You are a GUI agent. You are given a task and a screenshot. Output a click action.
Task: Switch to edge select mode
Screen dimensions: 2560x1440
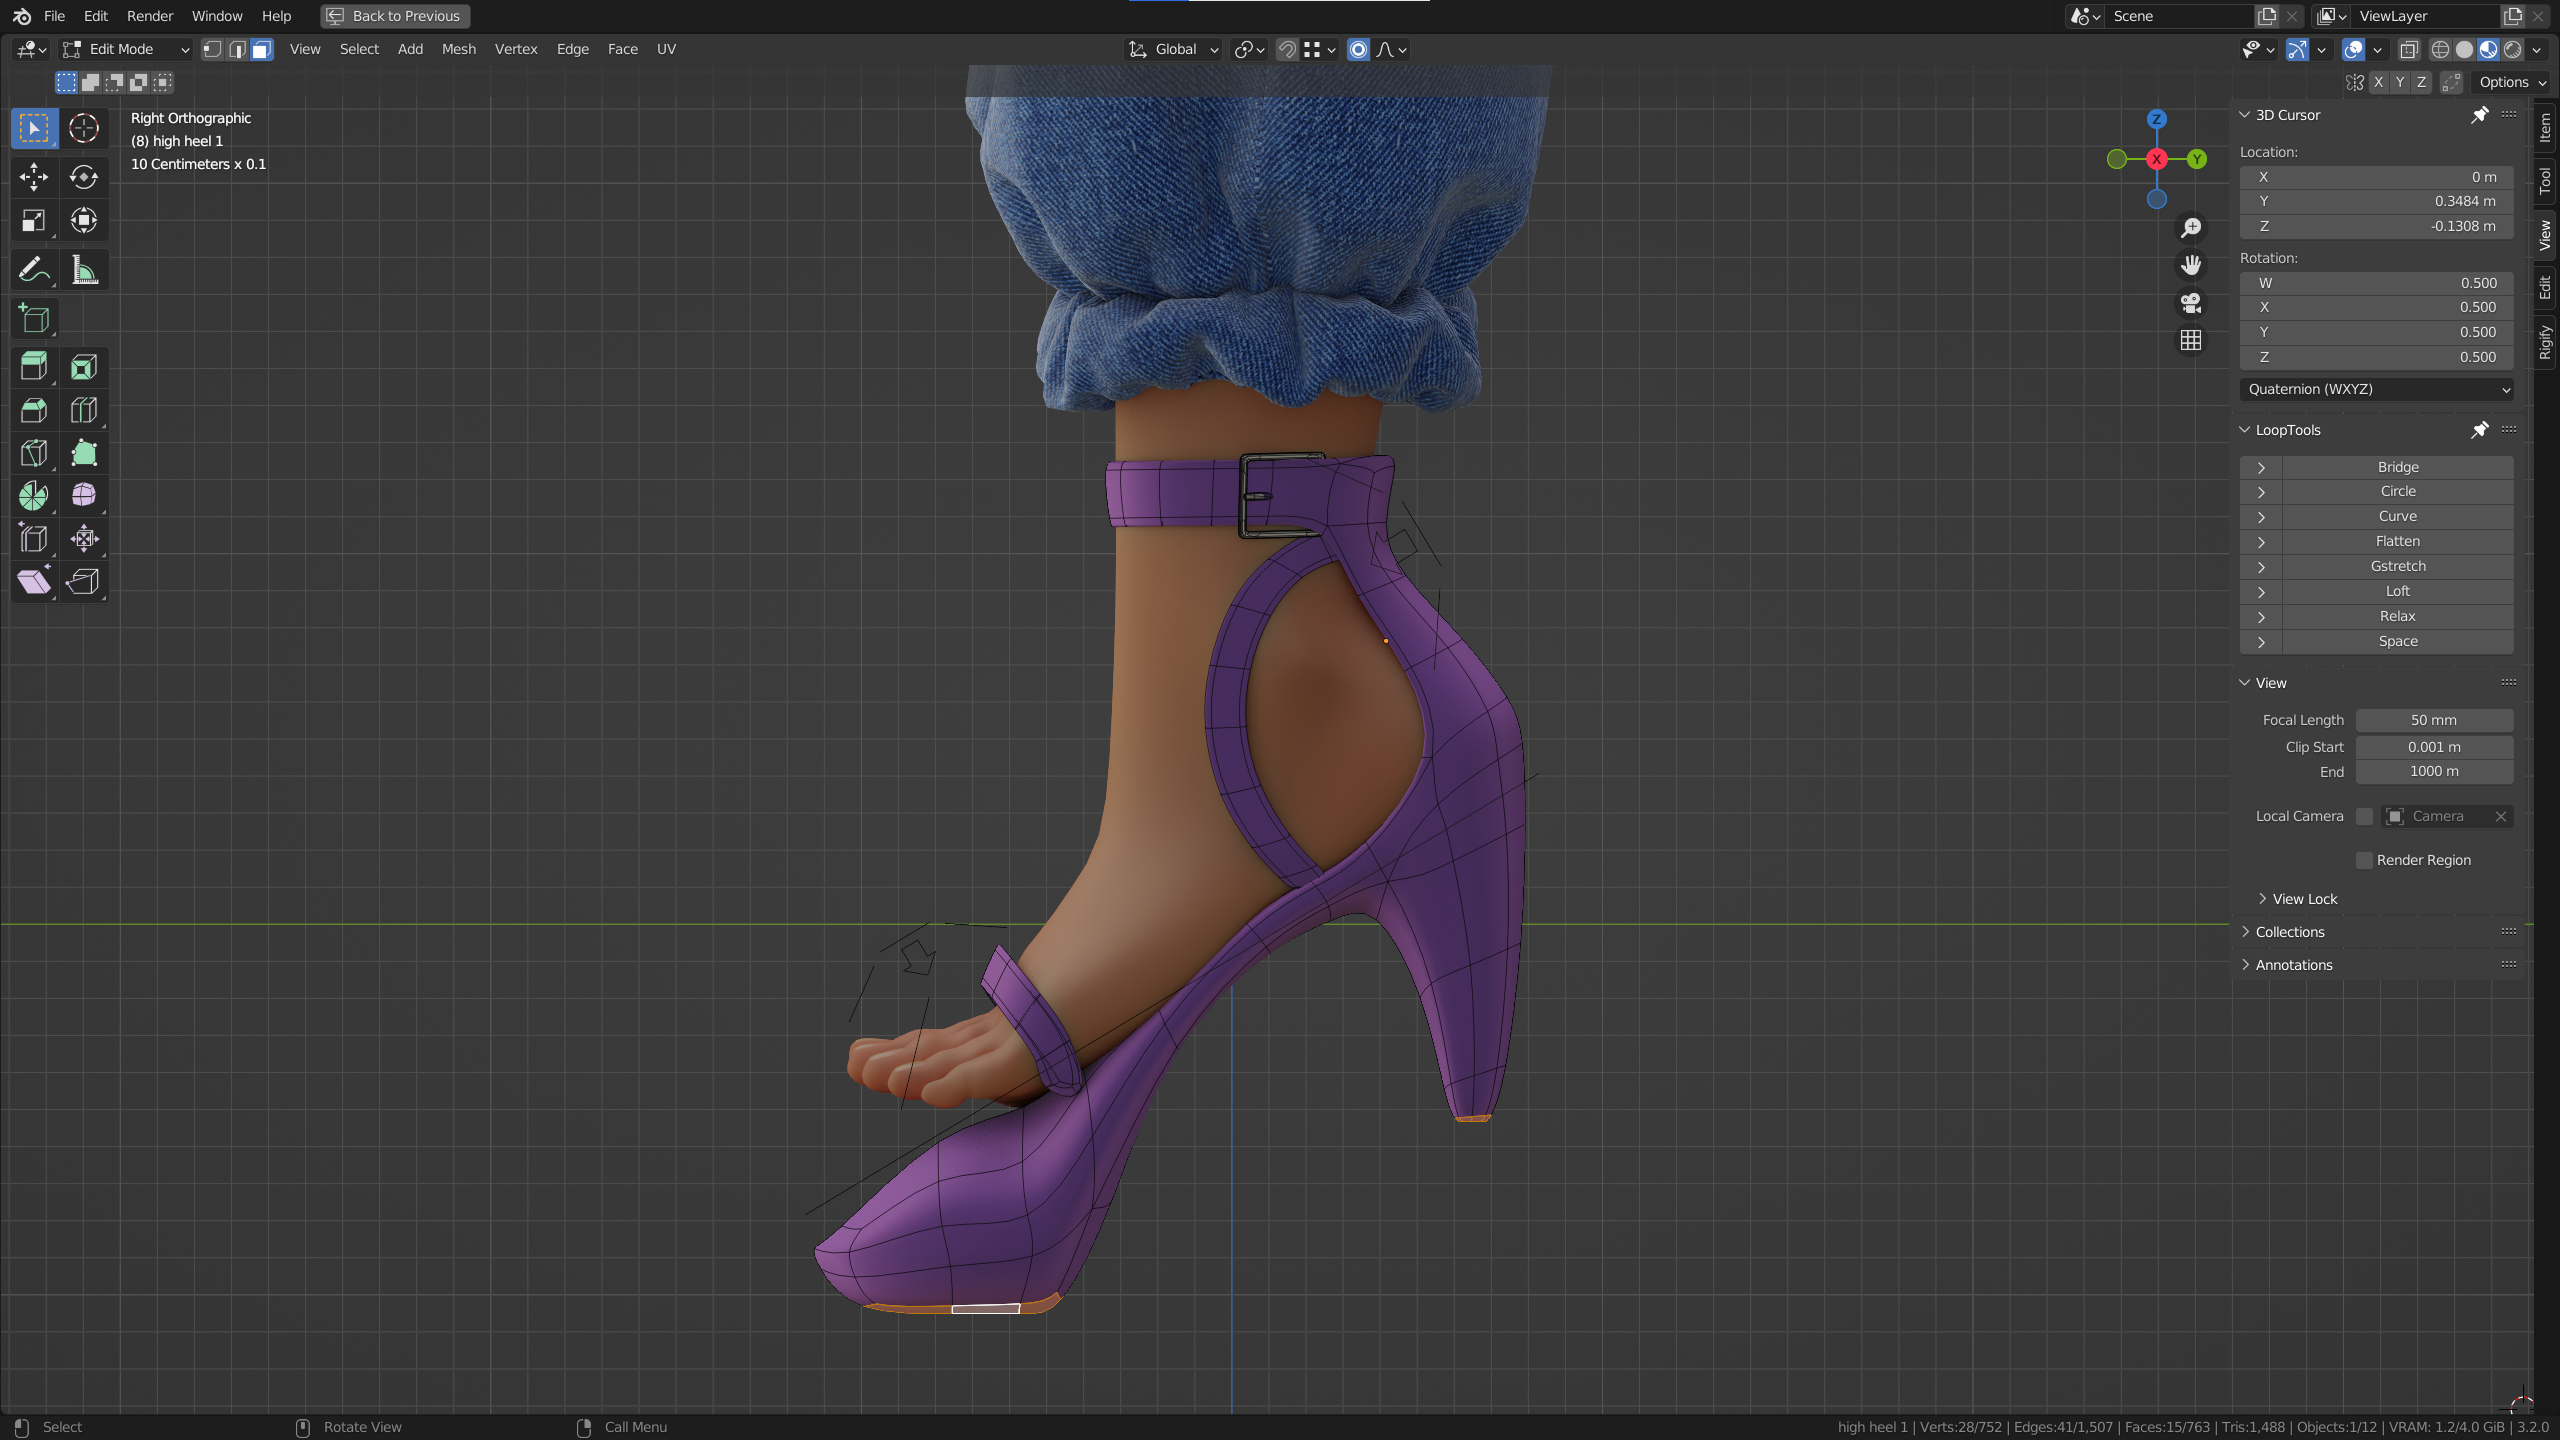[237, 49]
